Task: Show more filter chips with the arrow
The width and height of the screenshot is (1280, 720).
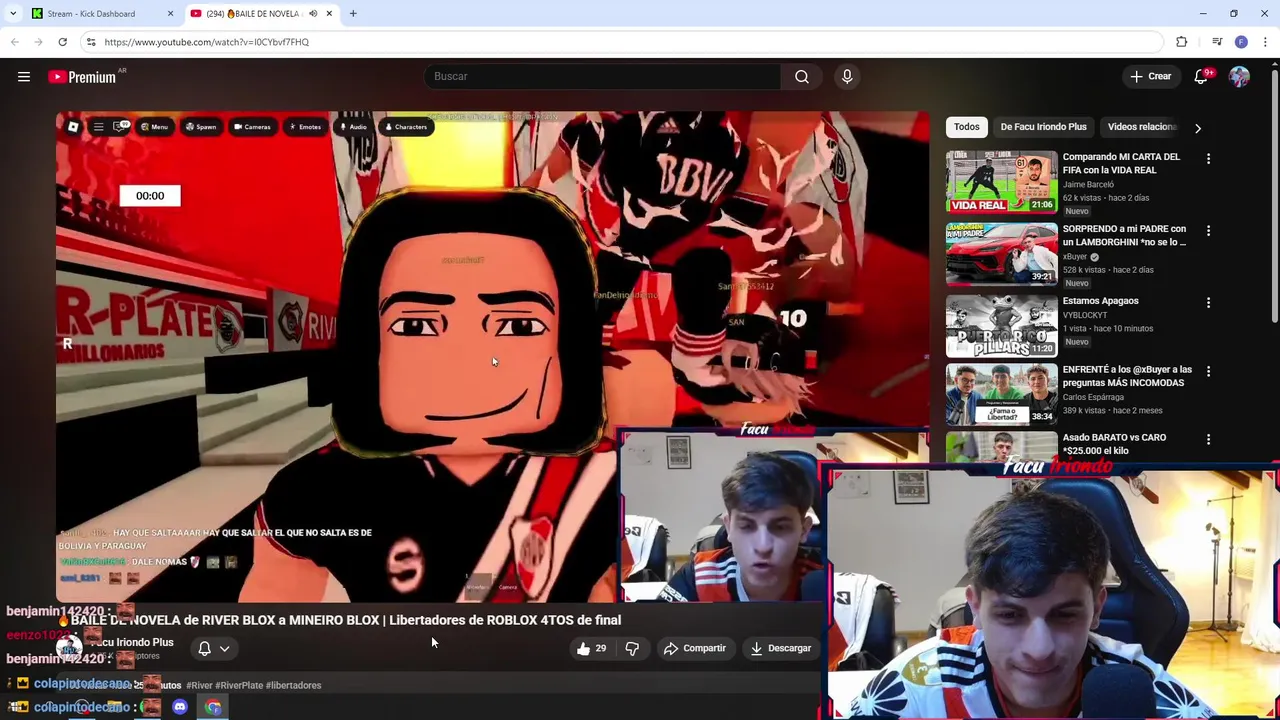Action: click(x=1197, y=128)
